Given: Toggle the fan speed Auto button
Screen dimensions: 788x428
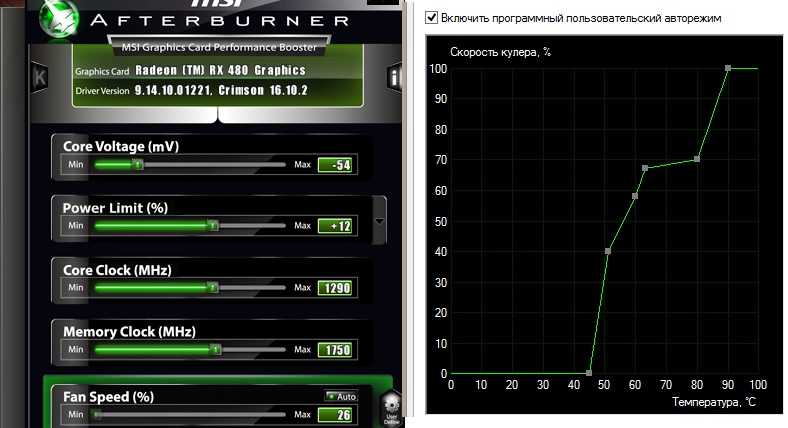Looking at the screenshot, I should pos(341,396).
